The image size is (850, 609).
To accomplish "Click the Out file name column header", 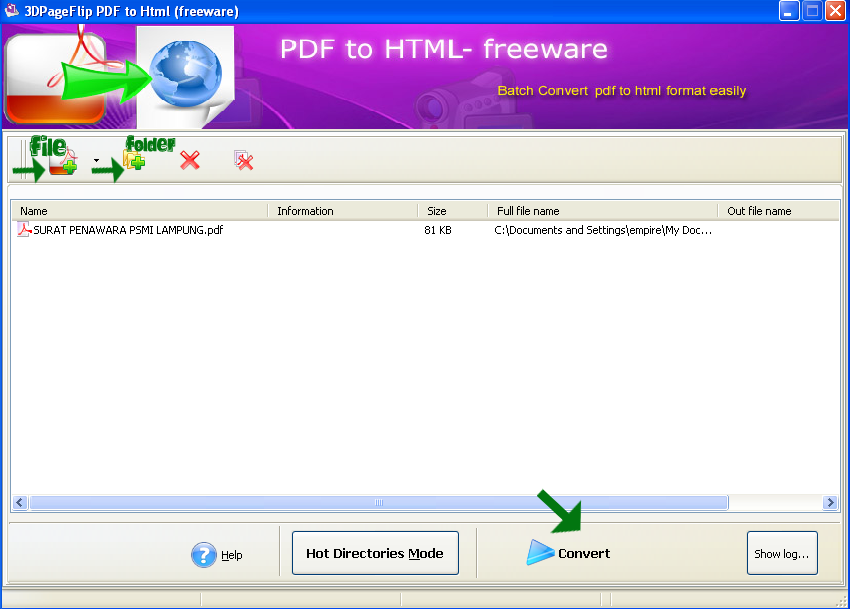I will coord(778,211).
